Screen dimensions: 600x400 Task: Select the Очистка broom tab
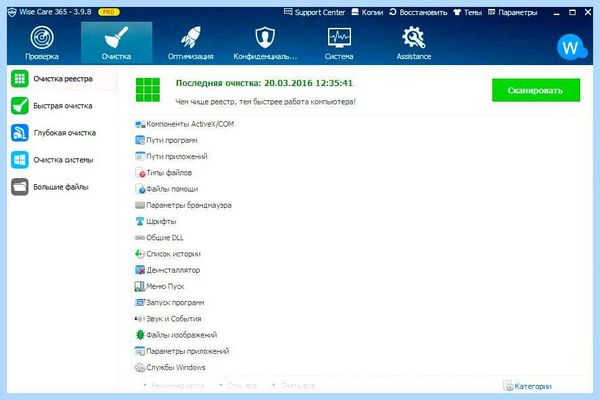click(x=116, y=43)
